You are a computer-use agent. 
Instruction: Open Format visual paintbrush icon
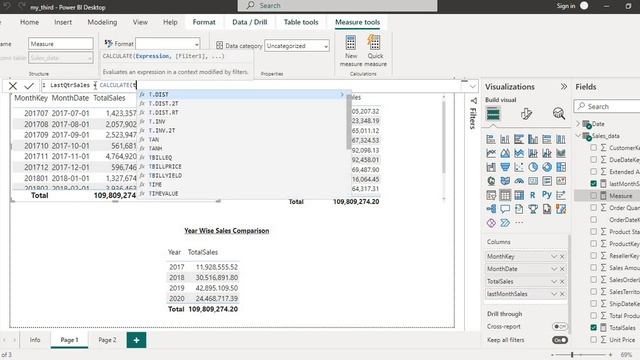526,113
